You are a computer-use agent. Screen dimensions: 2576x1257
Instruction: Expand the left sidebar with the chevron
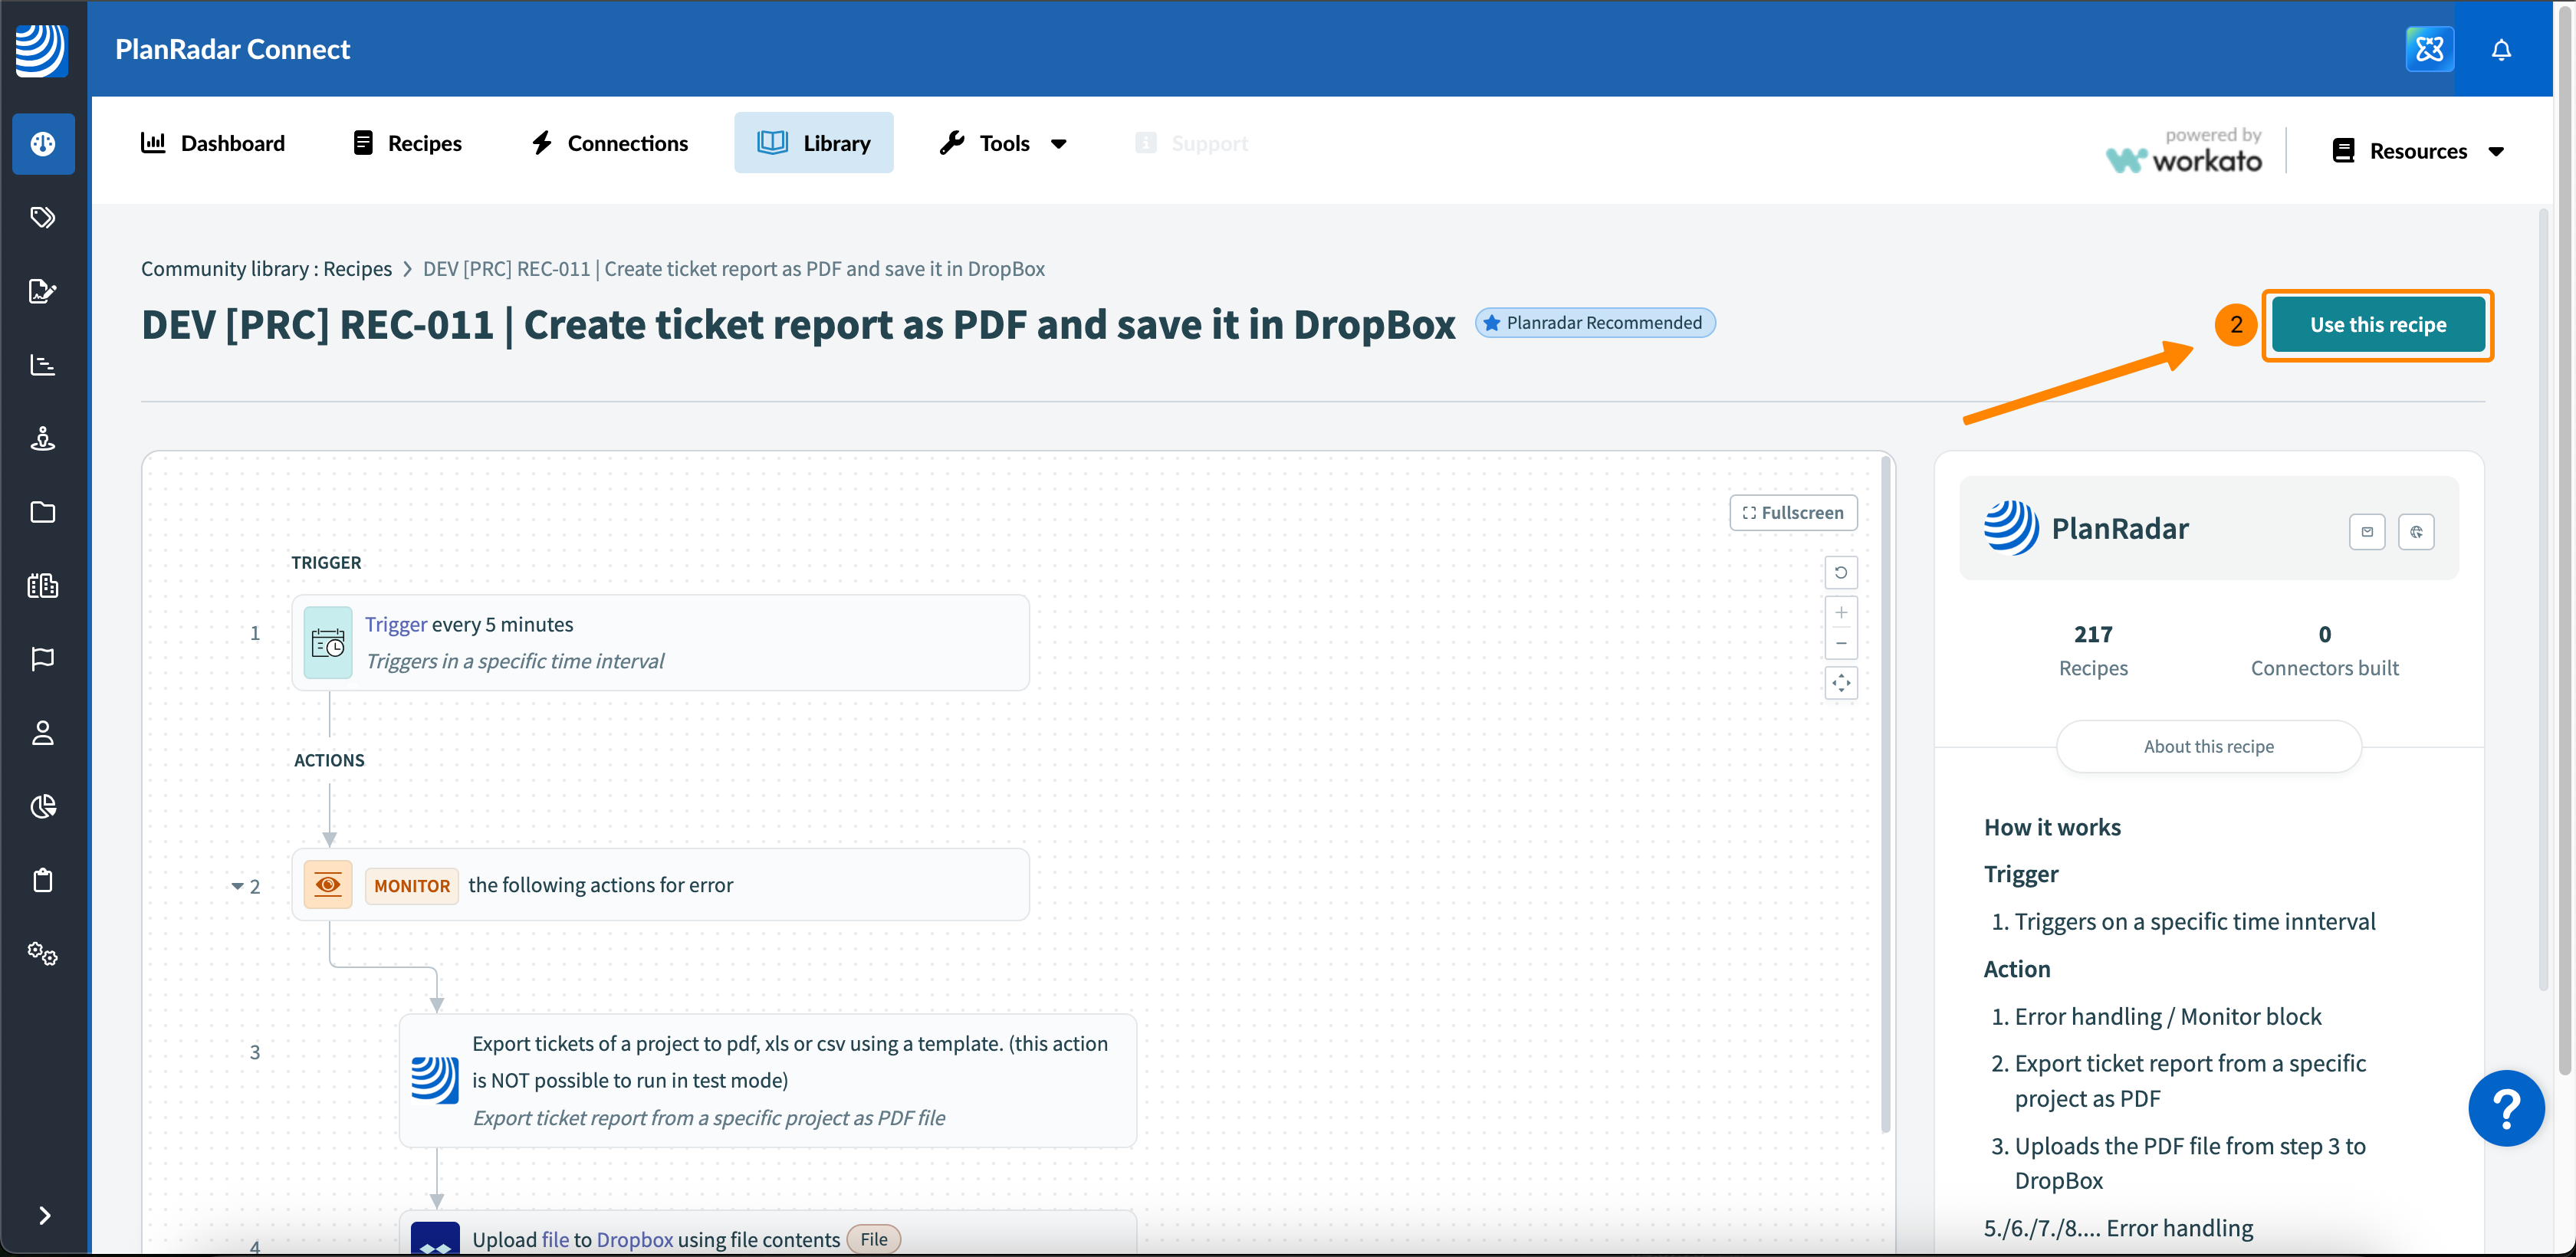coord(44,1215)
